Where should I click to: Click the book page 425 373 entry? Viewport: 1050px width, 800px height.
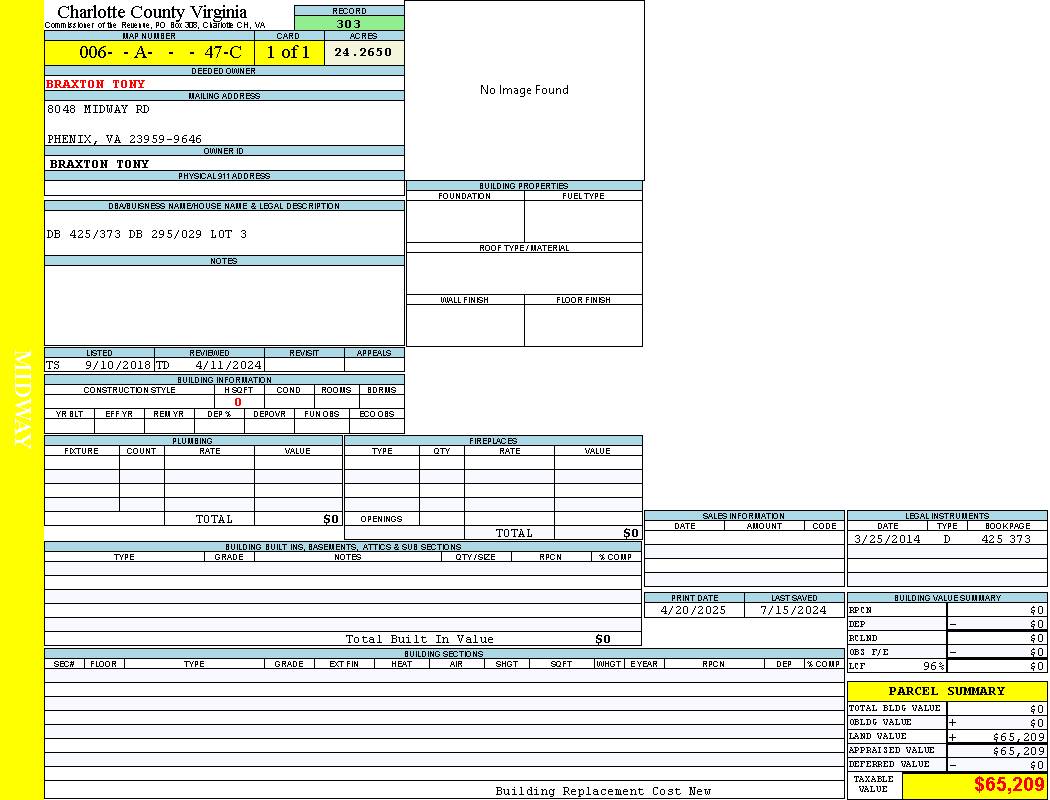pyautogui.click(x=1005, y=539)
